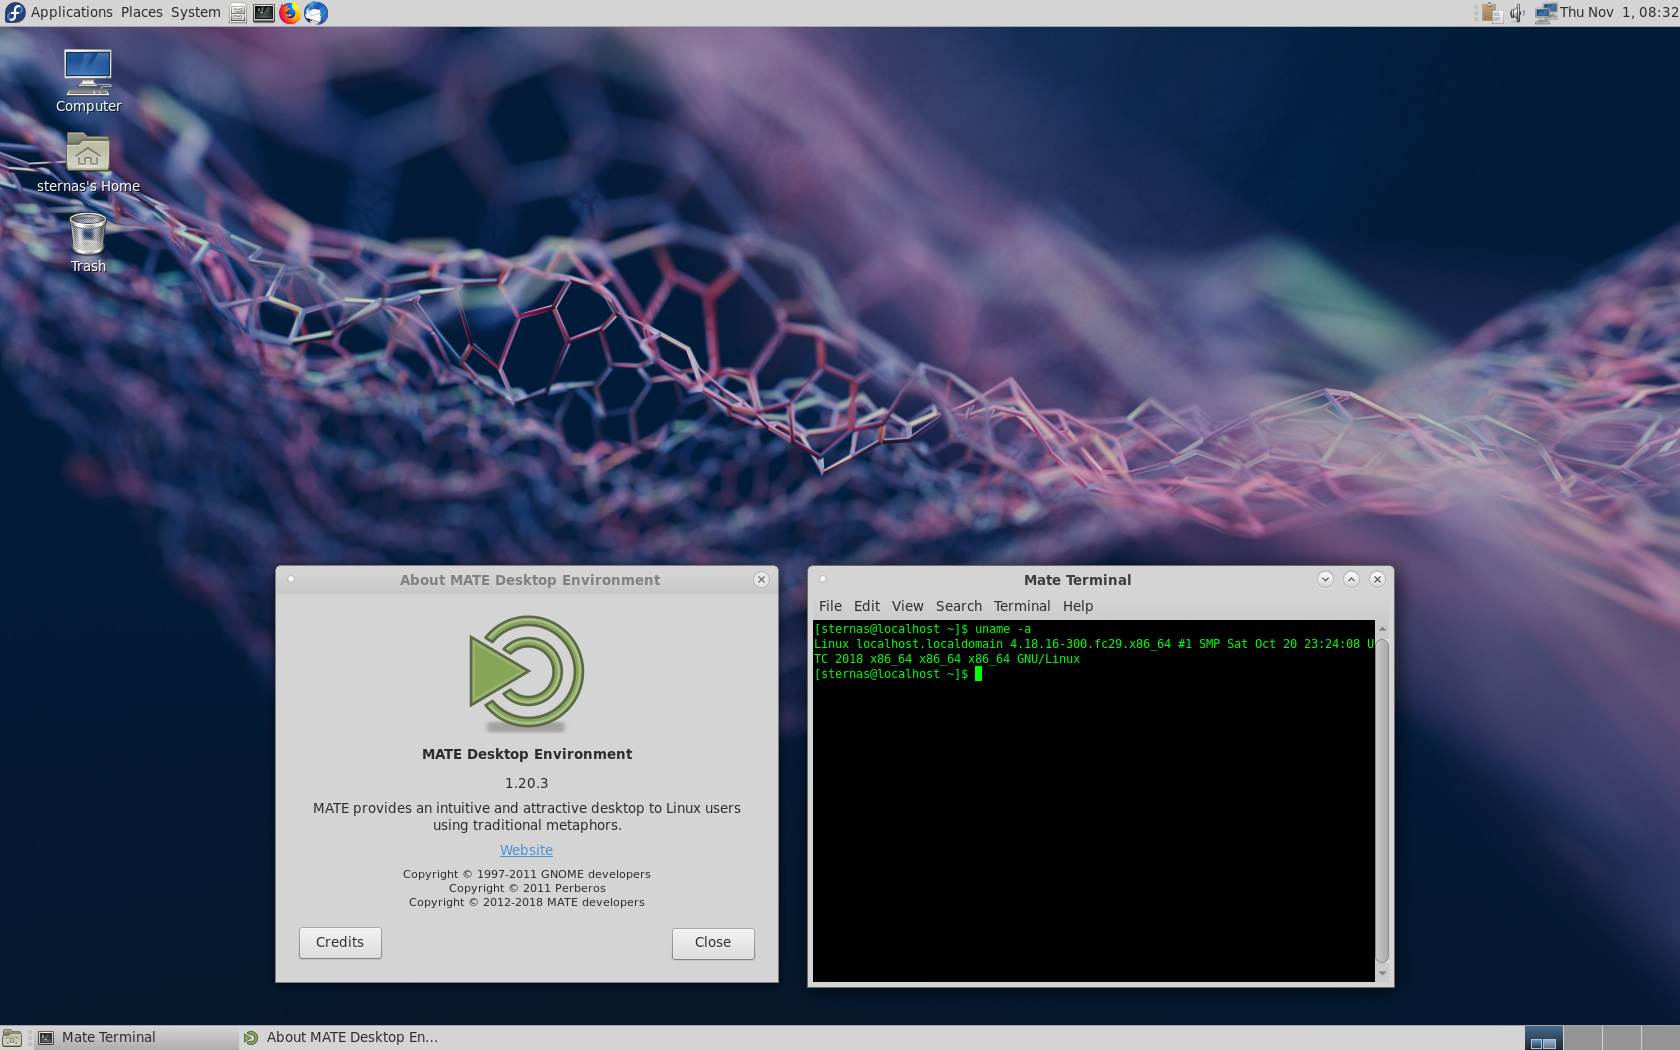Maximize the Mate Terminal window
Viewport: 1680px width, 1050px height.
[x=1351, y=579]
